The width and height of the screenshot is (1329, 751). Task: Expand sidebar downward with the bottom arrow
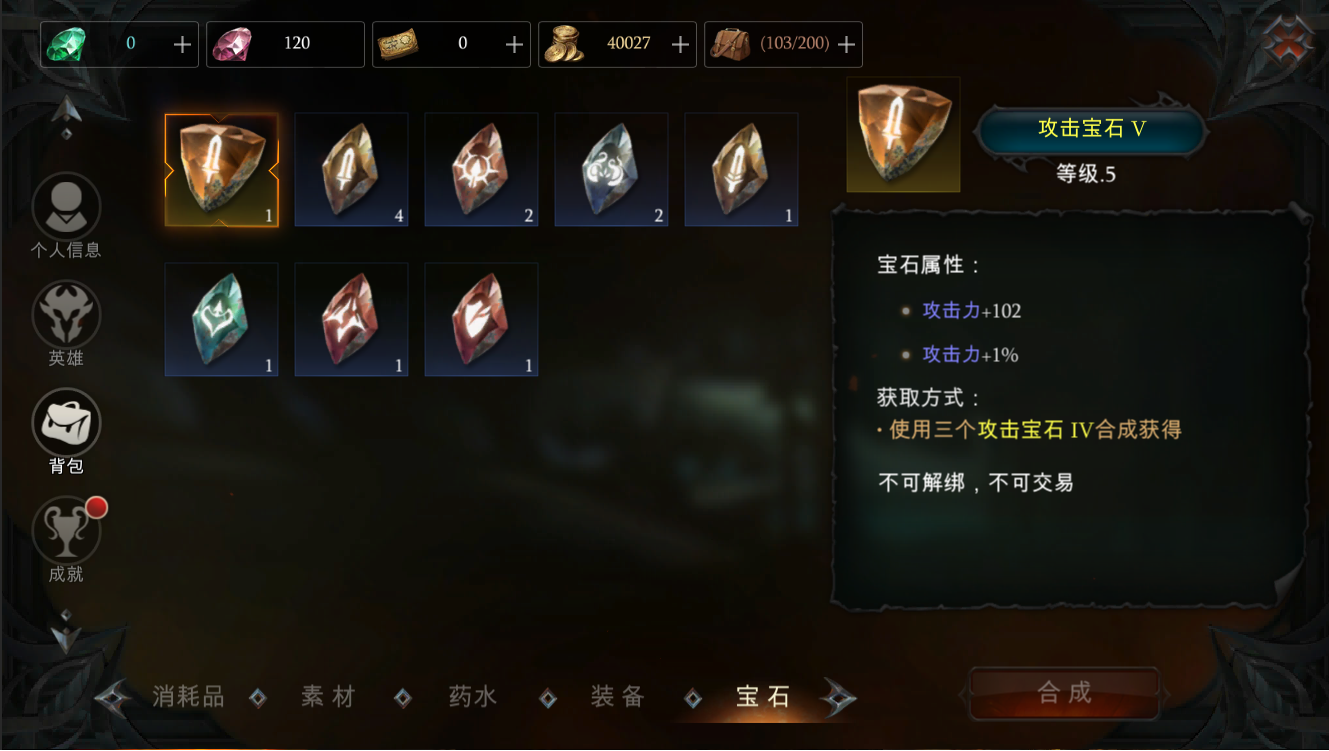pos(66,637)
